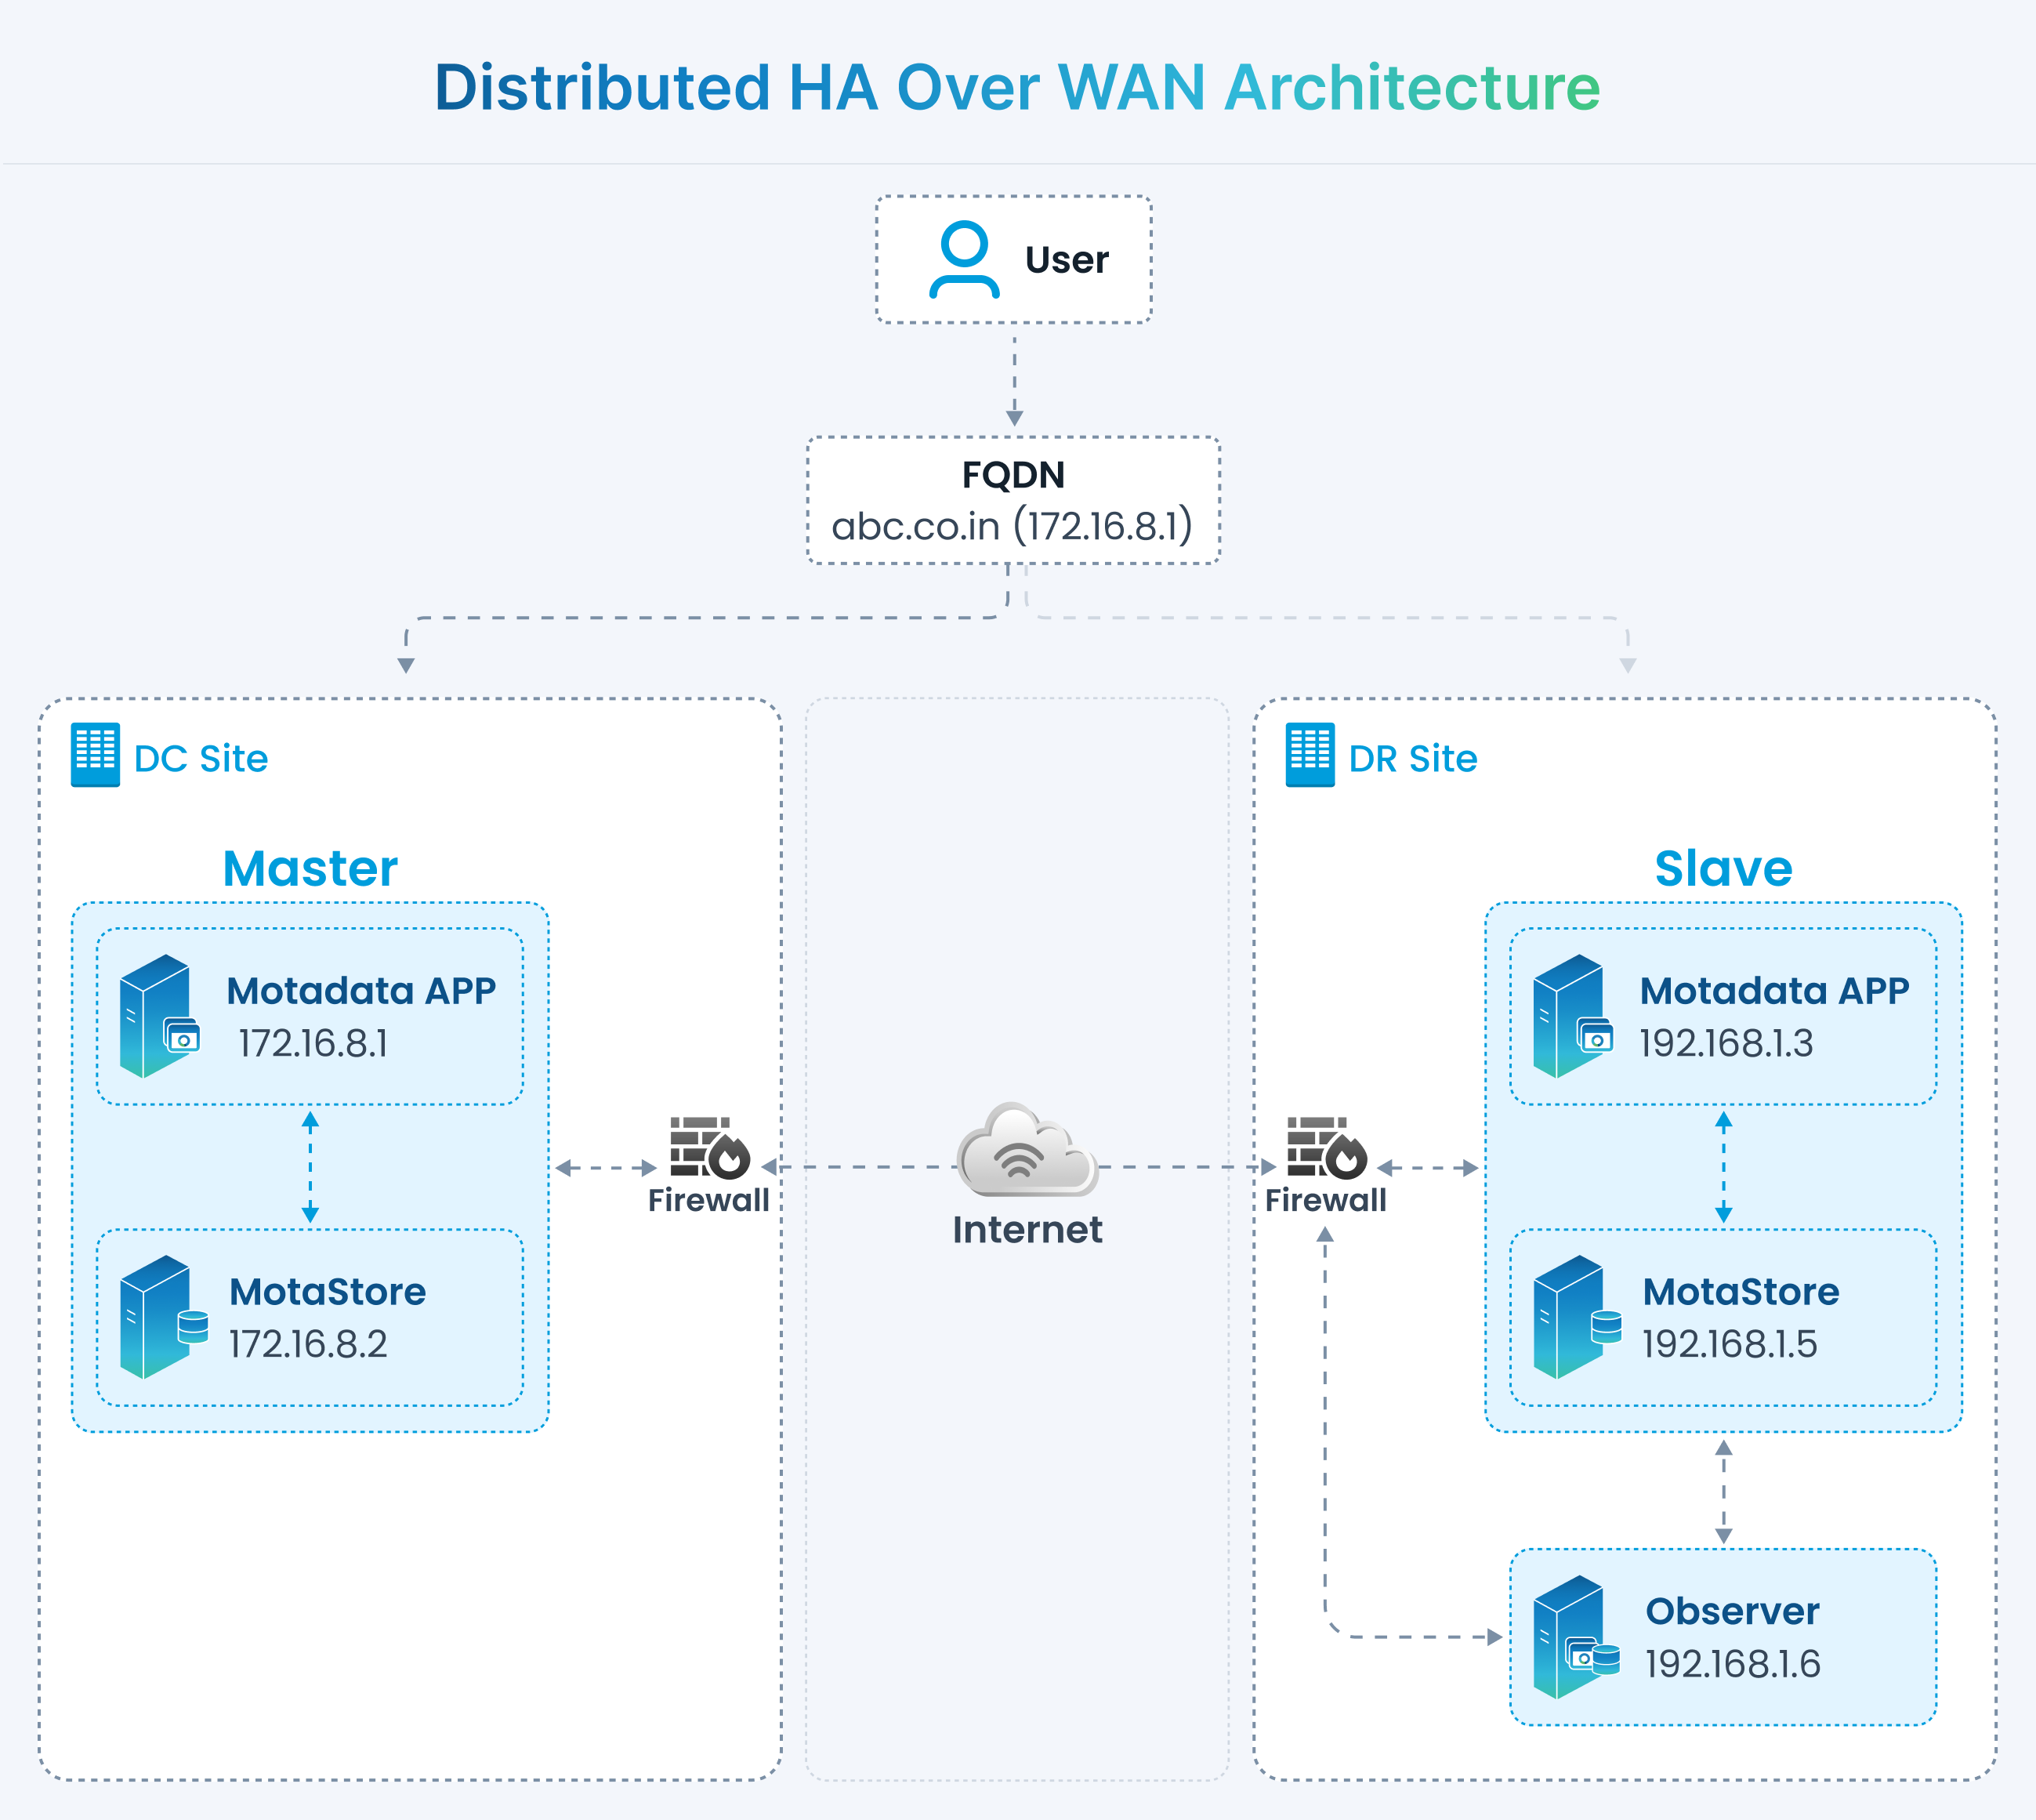Image resolution: width=2036 pixels, height=1820 pixels.
Task: Select the Slave 'MotaStore' title
Action: (x=1741, y=1291)
